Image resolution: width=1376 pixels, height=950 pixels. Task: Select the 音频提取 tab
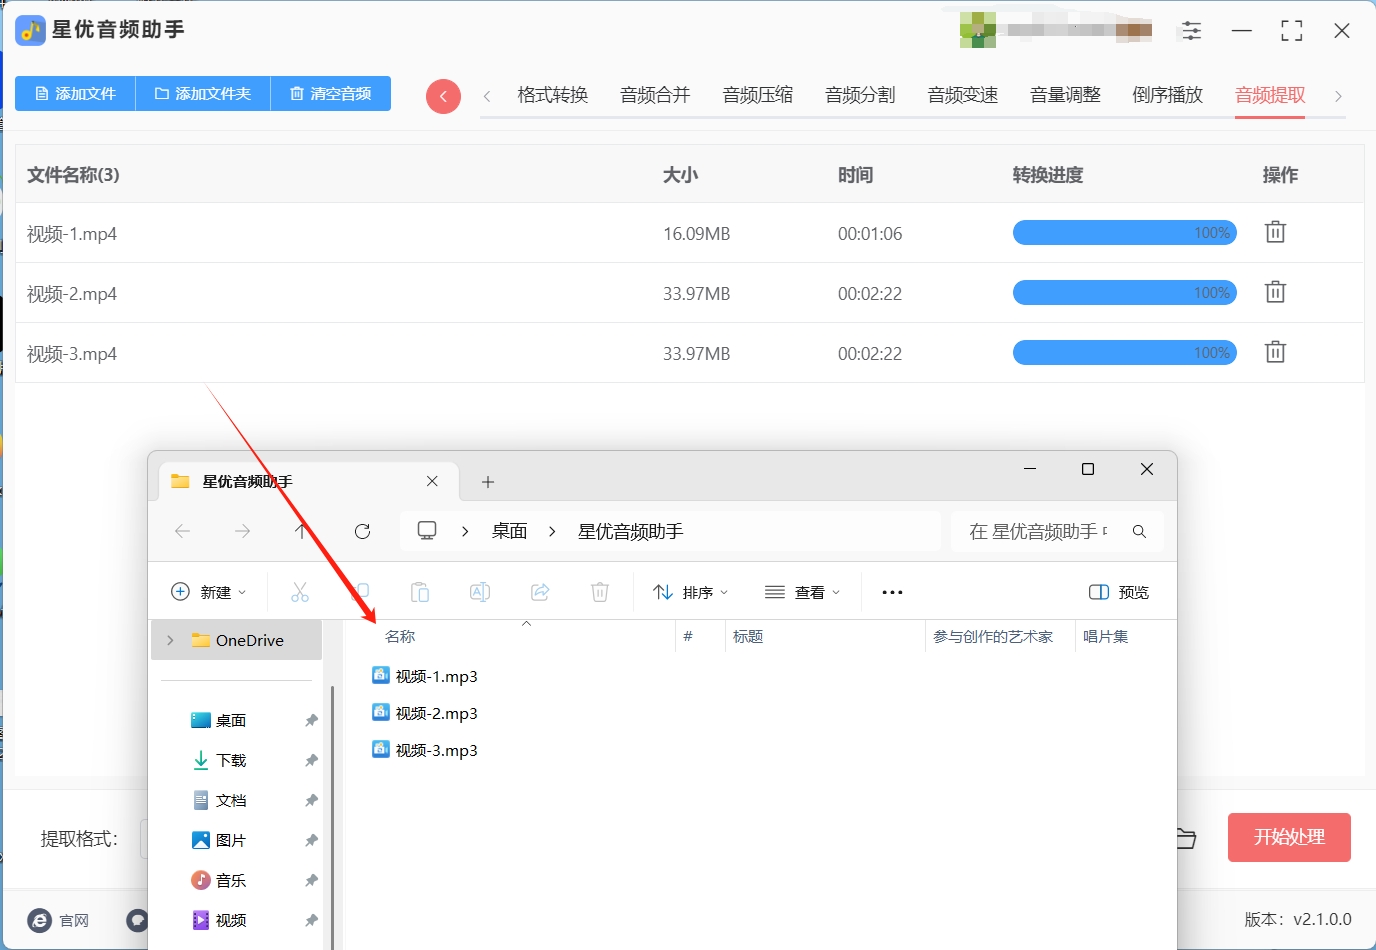coord(1270,95)
